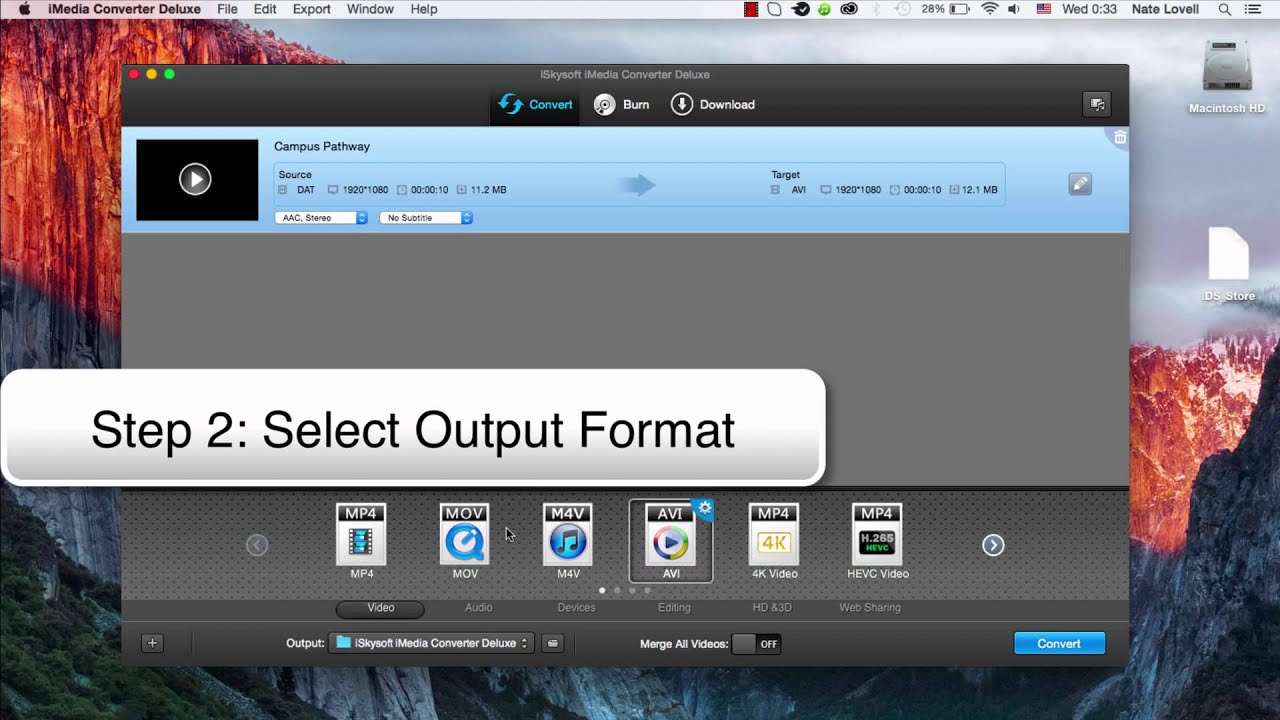
Task: Click the battery status indicator
Action: coord(945,9)
